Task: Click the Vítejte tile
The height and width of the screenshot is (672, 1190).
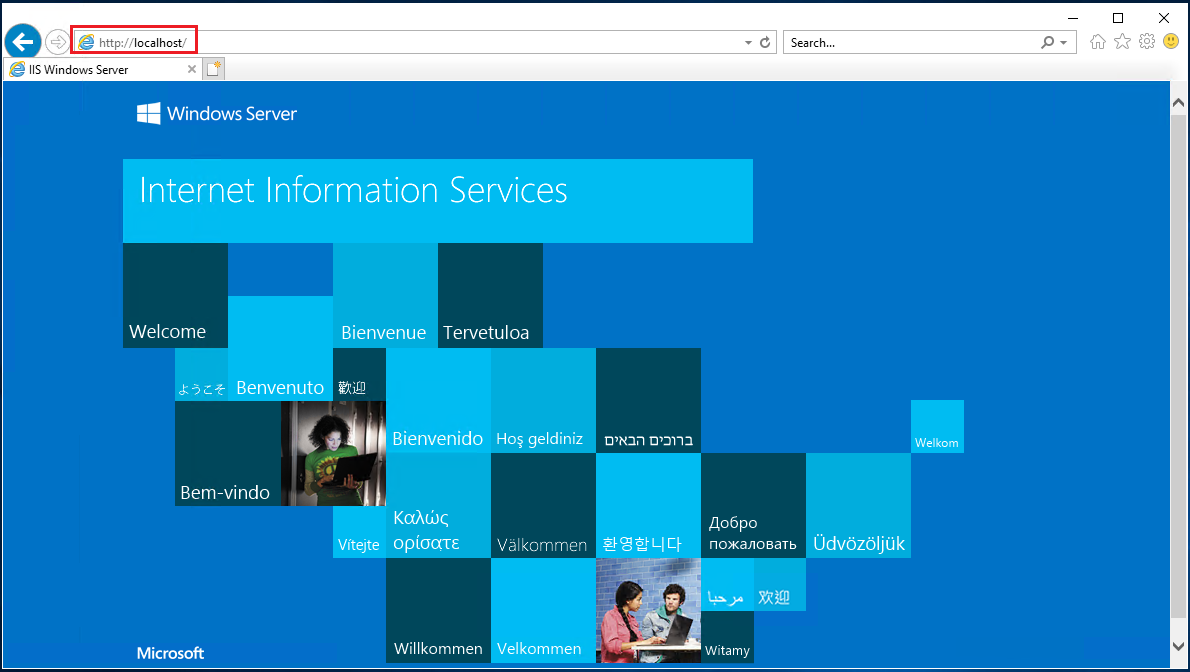Action: (359, 532)
